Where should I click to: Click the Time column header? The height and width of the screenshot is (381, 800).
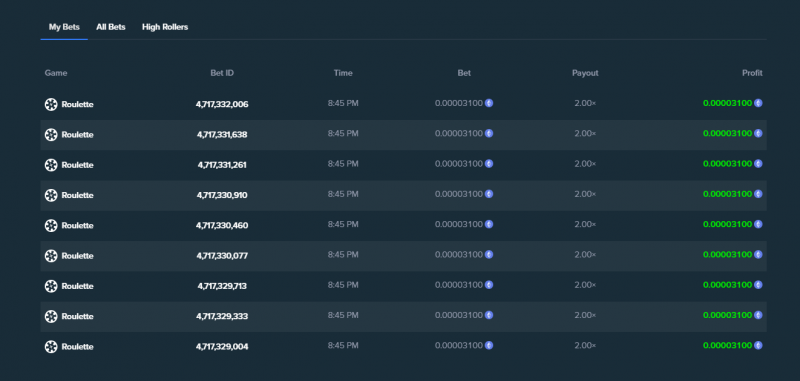click(x=343, y=73)
